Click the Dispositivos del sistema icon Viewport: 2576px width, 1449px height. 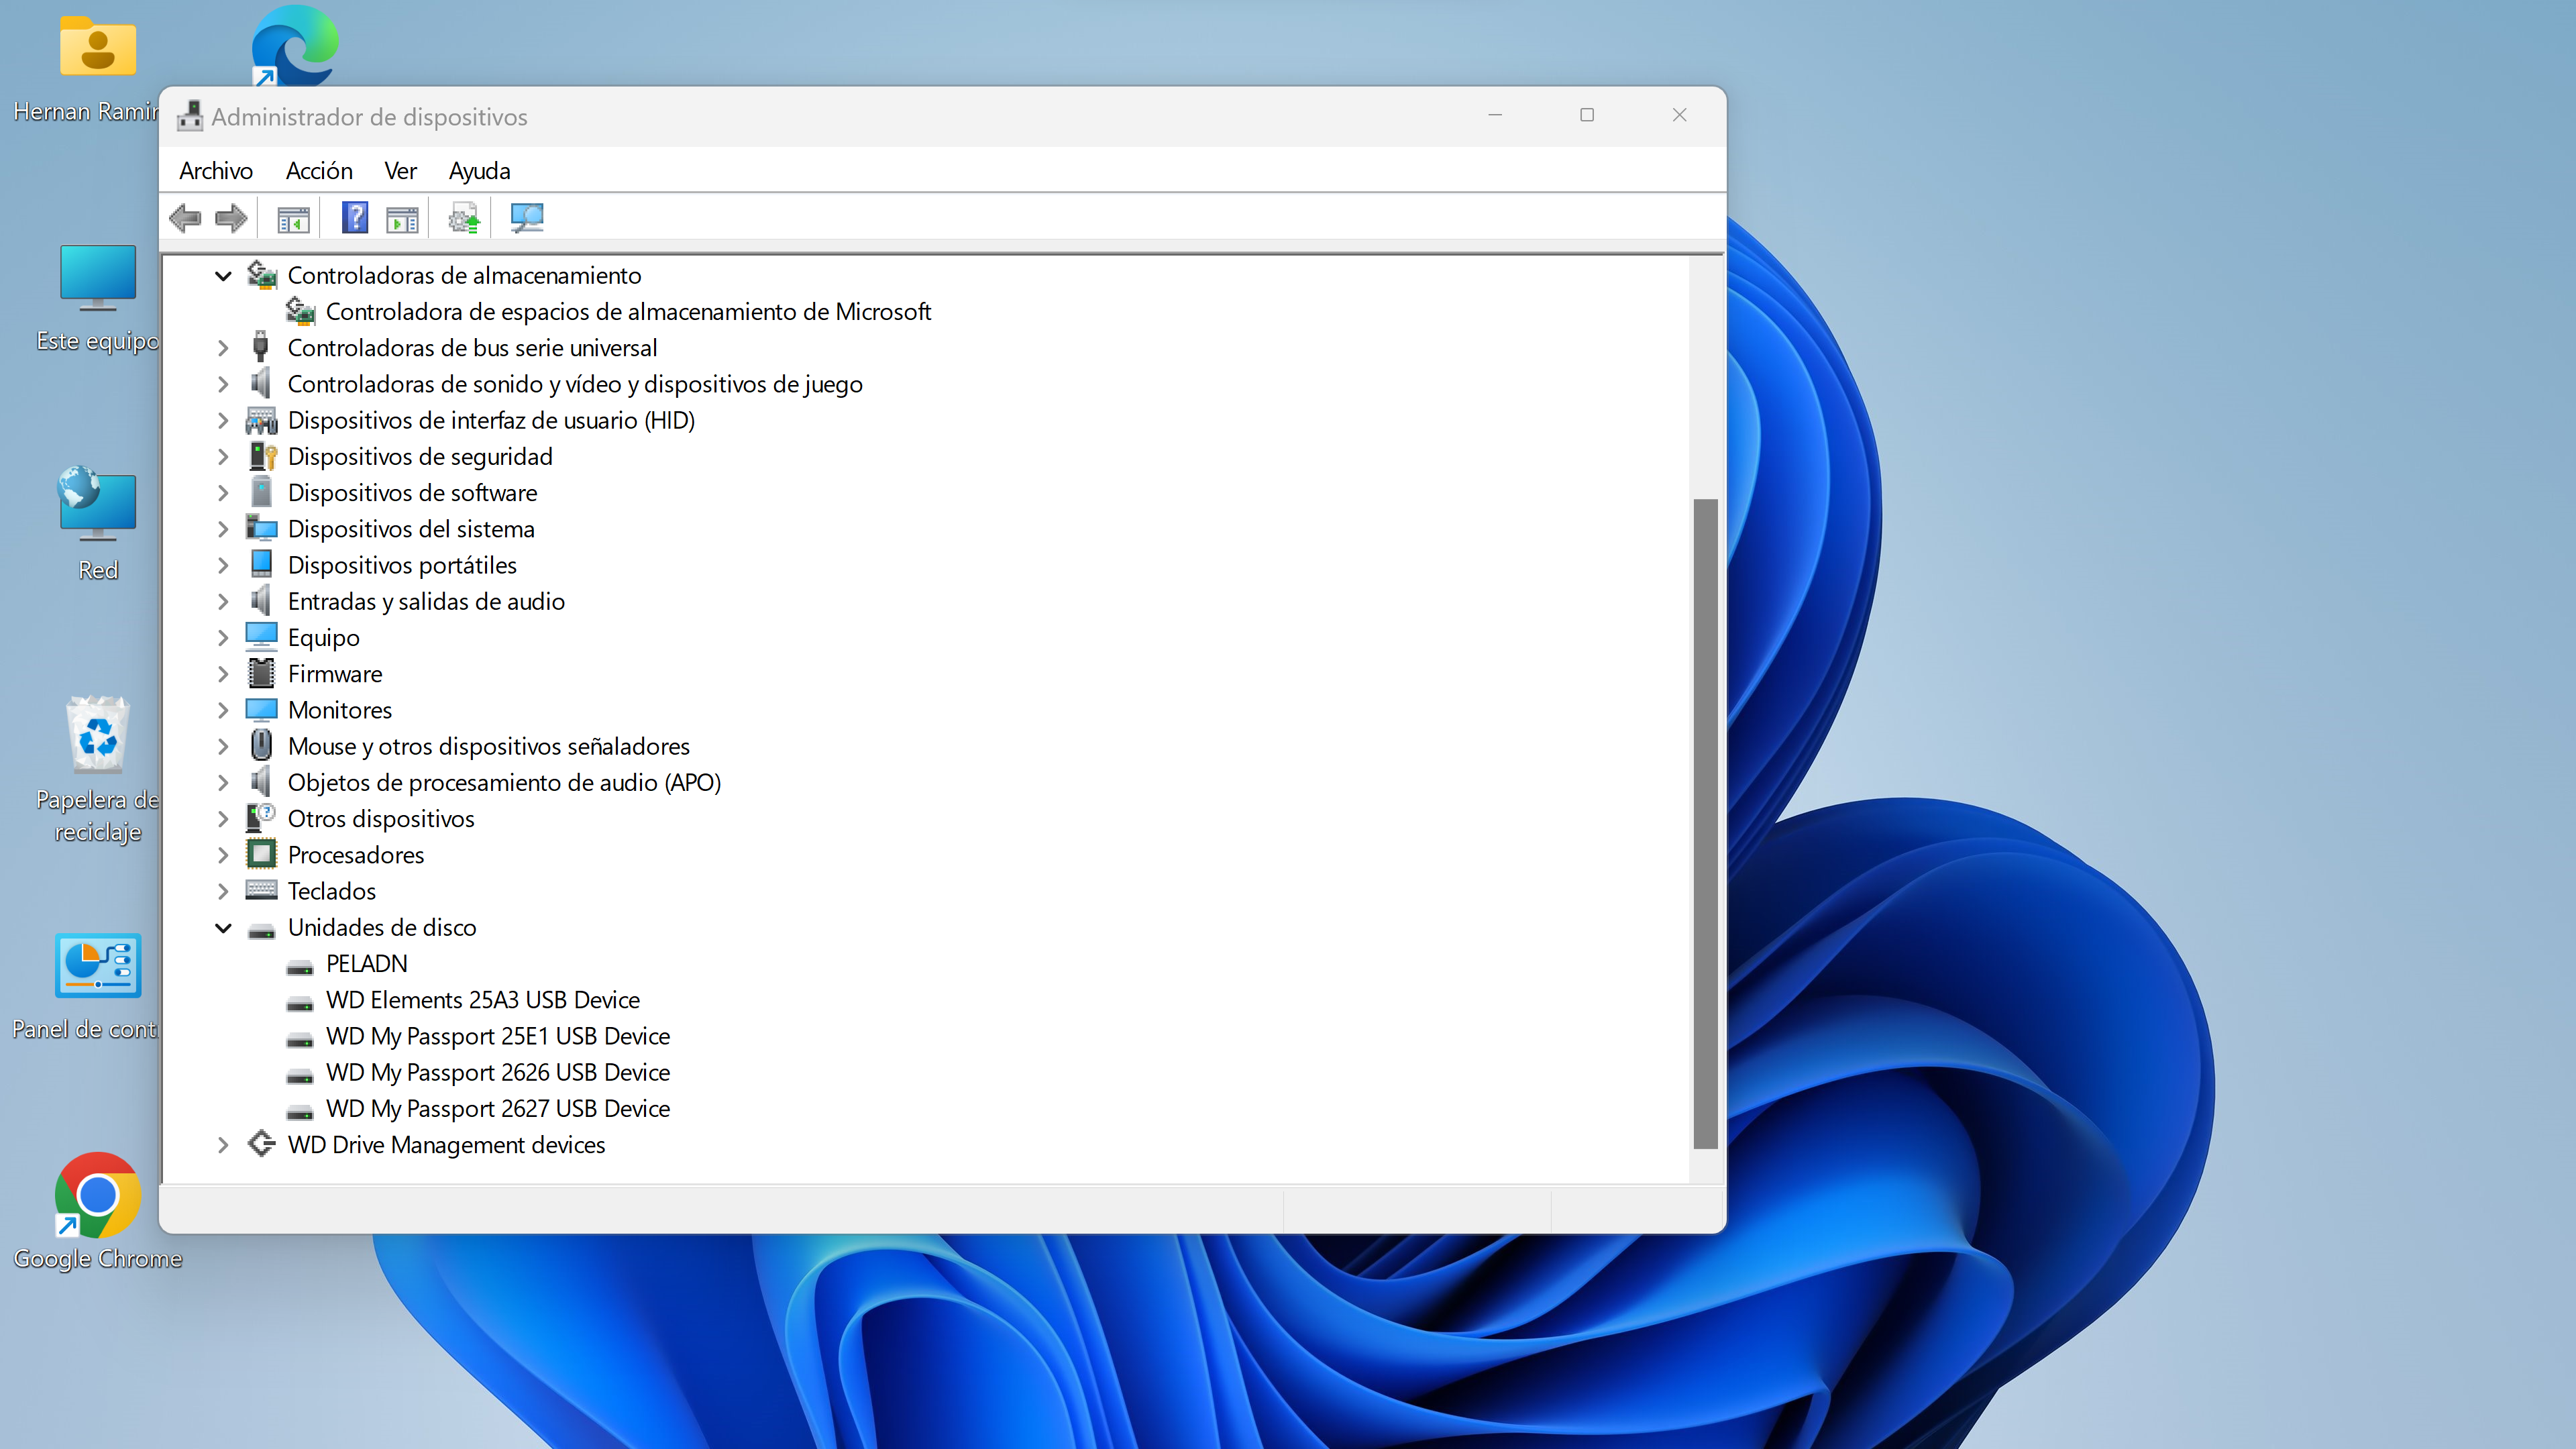click(262, 528)
